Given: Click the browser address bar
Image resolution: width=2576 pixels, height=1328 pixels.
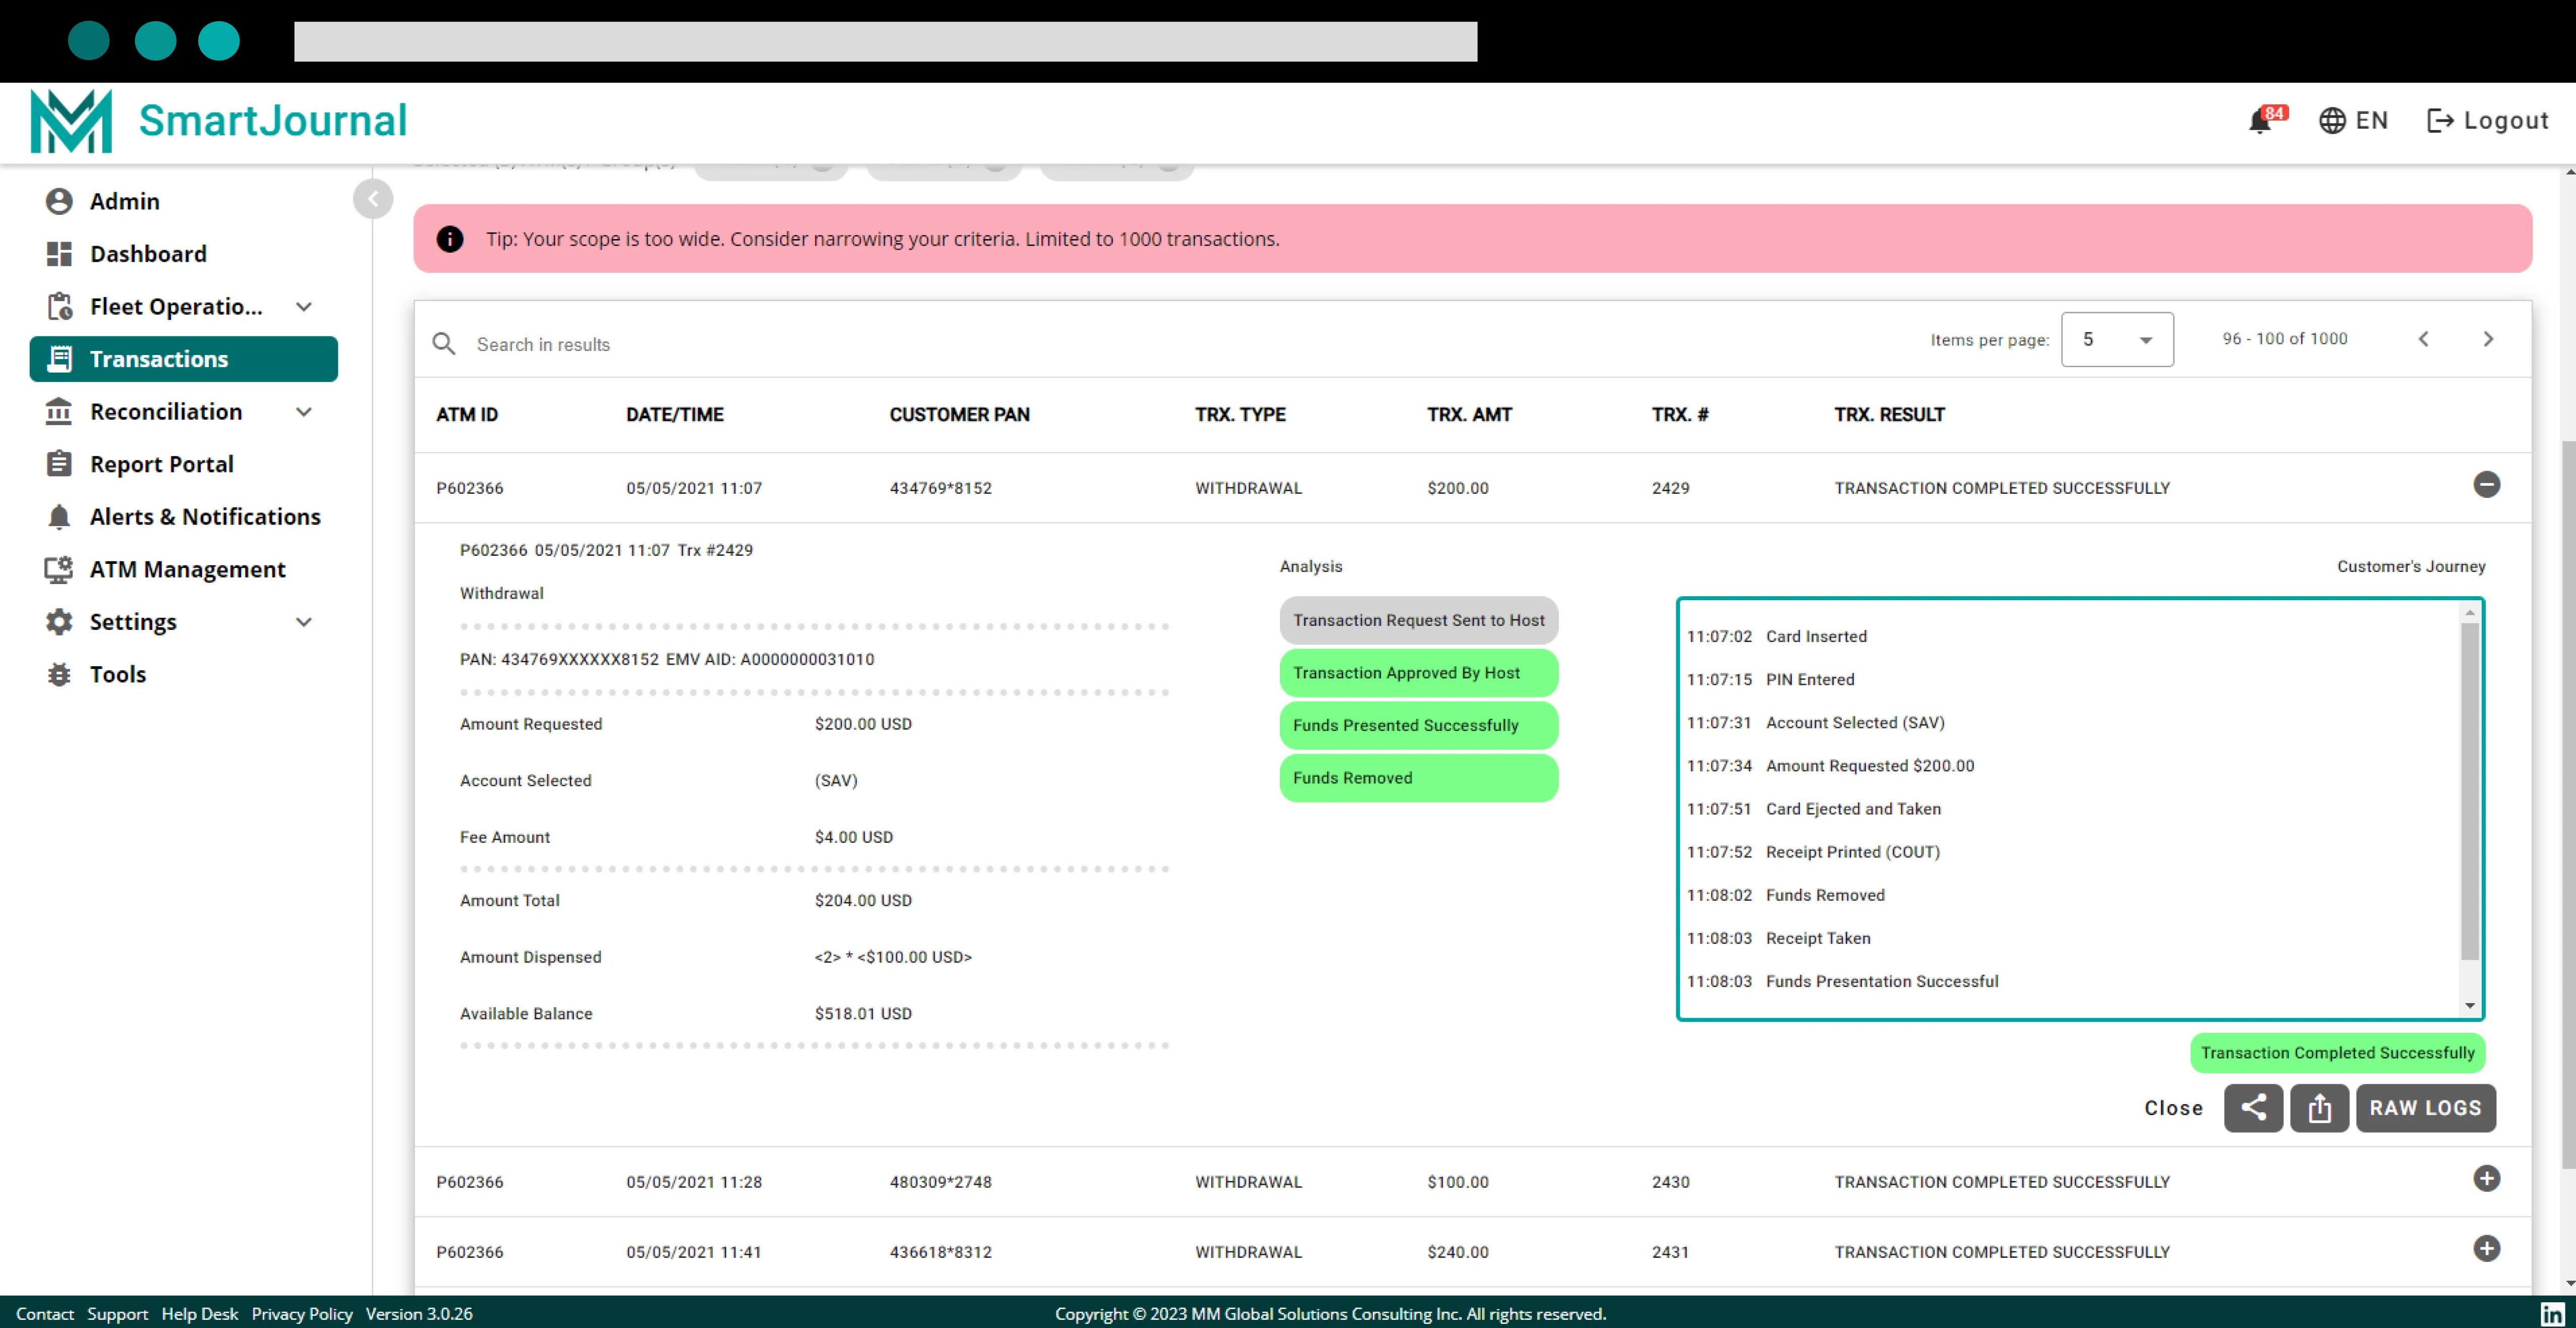Looking at the screenshot, I should click(885, 41).
